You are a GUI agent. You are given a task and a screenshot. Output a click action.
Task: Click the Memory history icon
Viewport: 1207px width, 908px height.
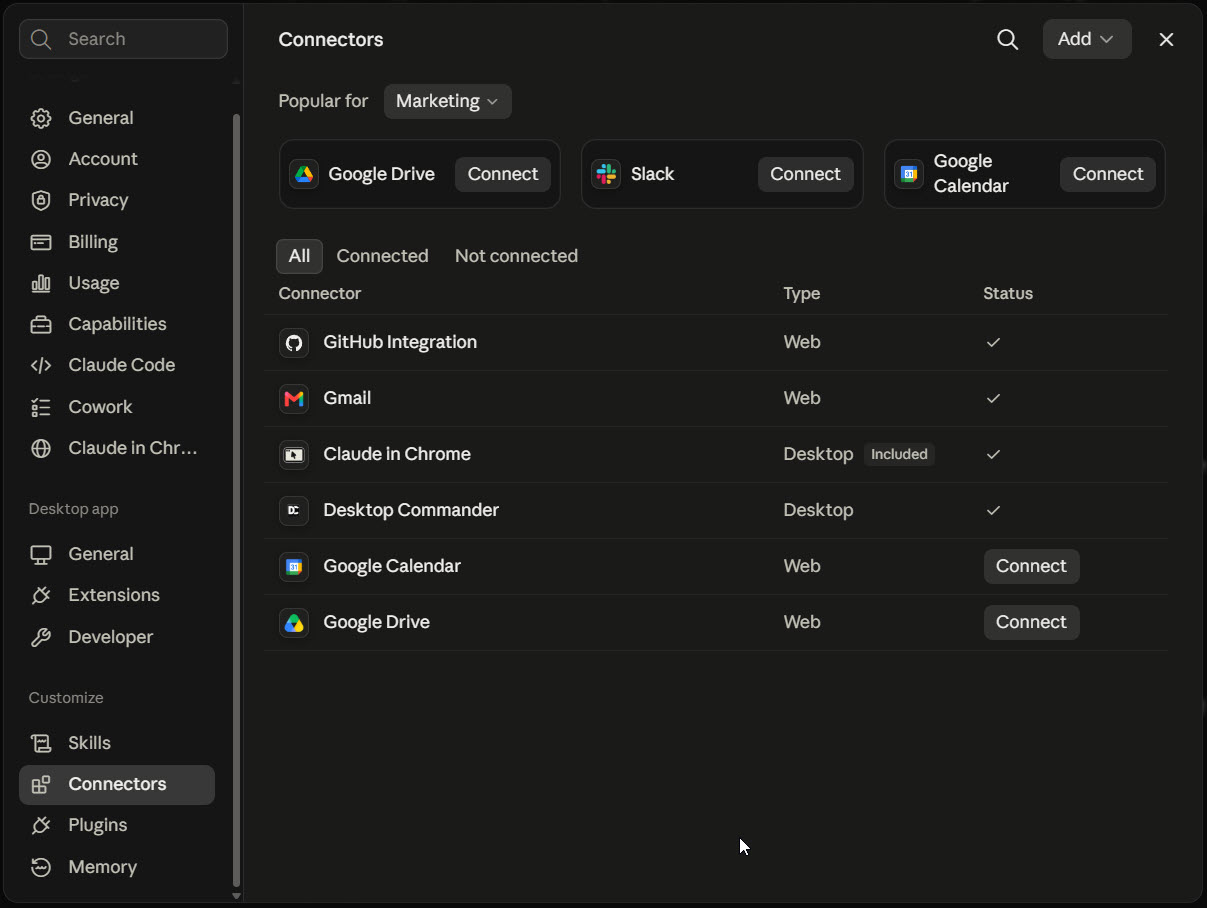(x=41, y=867)
